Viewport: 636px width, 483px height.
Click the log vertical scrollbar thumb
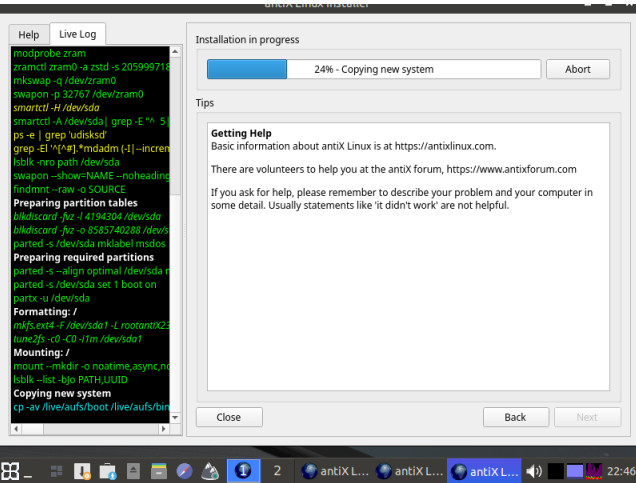pyautogui.click(x=175, y=126)
